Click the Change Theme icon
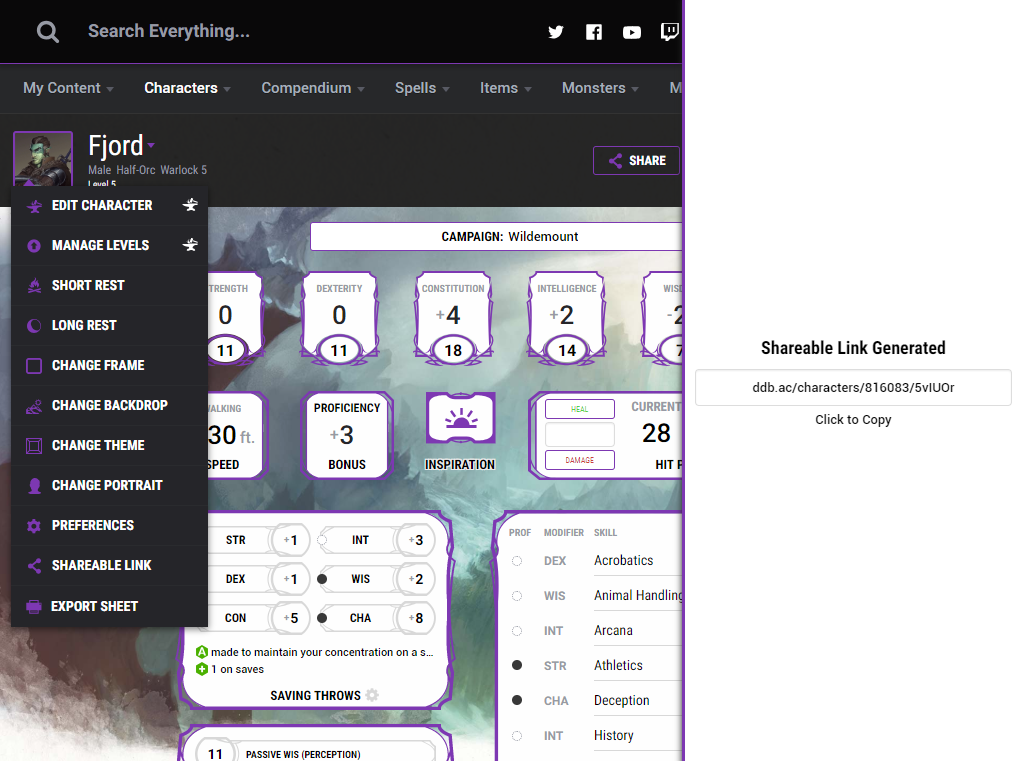1019x761 pixels. point(34,446)
